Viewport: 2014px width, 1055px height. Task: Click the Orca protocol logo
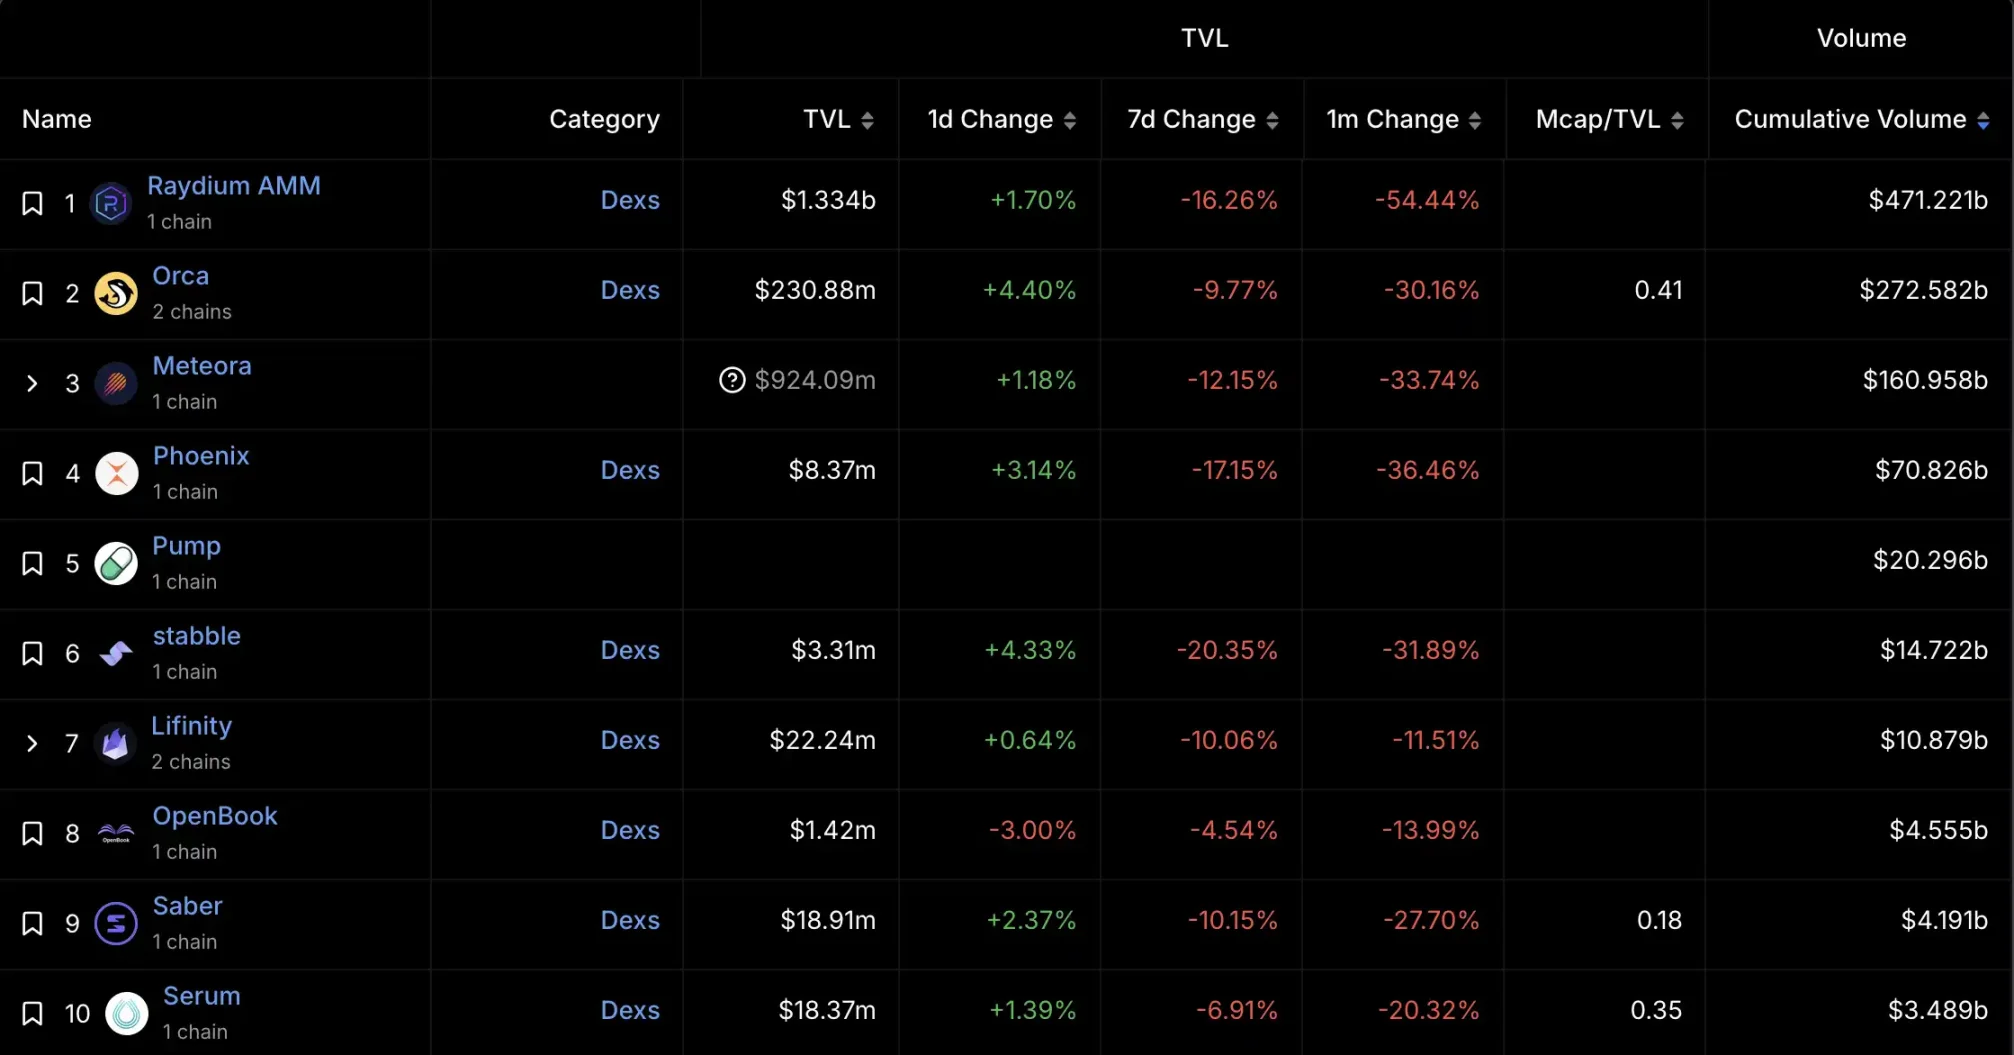pyautogui.click(x=115, y=293)
